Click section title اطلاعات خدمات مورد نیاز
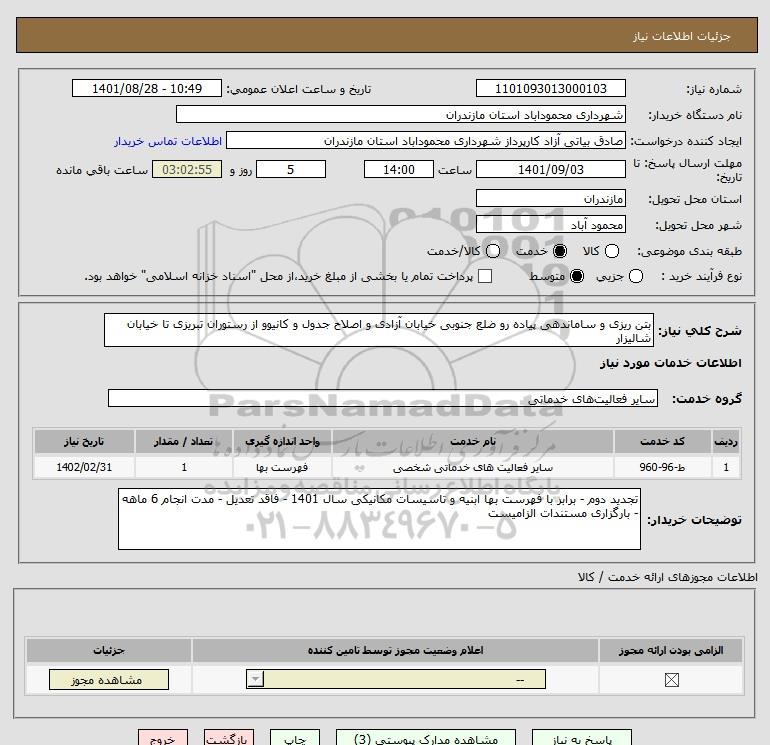 pyautogui.click(x=670, y=363)
